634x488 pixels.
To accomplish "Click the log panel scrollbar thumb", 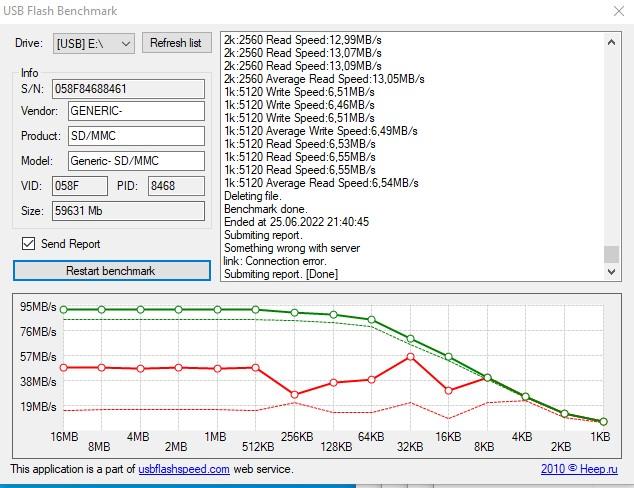I will (x=611, y=255).
